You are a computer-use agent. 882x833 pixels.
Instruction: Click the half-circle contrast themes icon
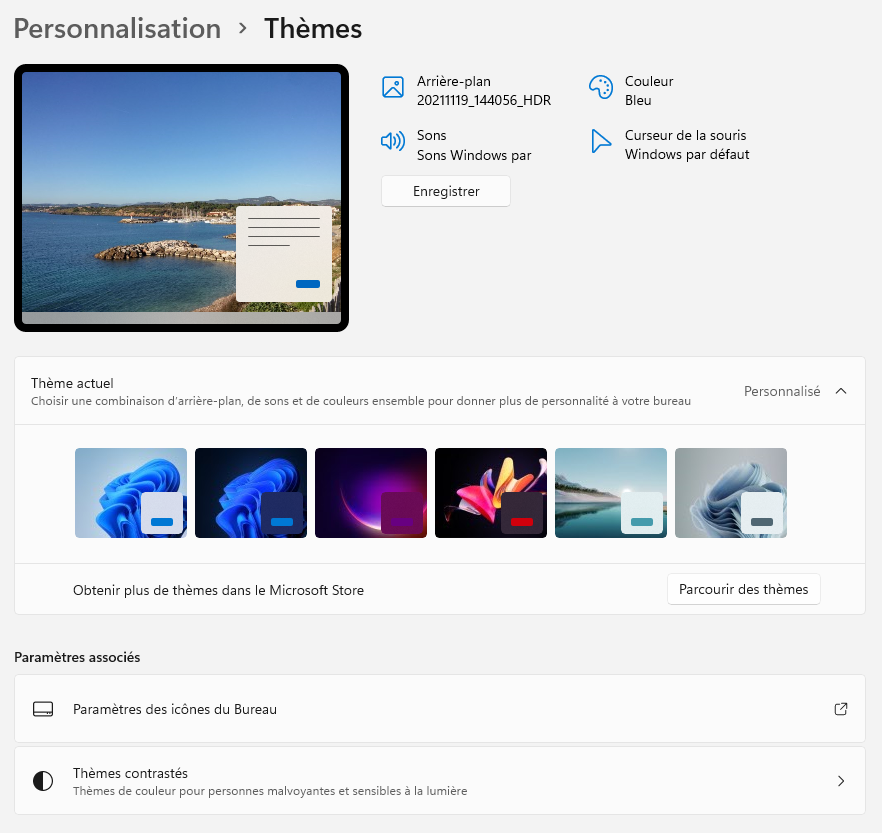tap(43, 781)
